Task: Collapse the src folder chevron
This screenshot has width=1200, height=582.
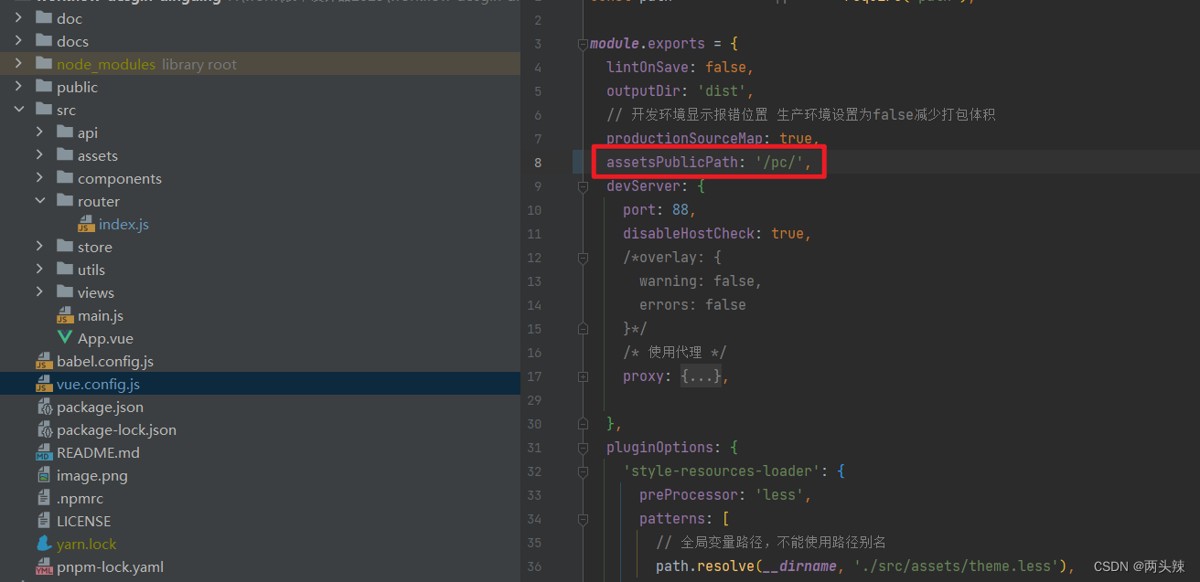Action: (x=18, y=110)
